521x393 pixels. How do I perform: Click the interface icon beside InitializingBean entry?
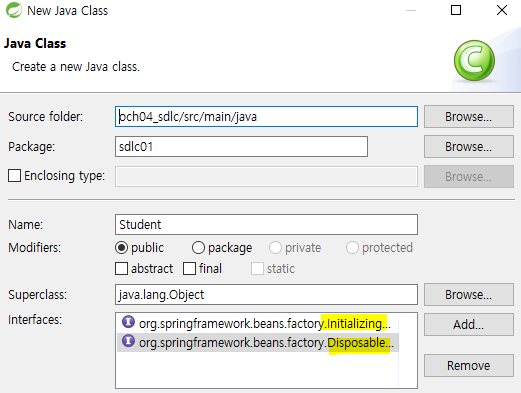128,322
